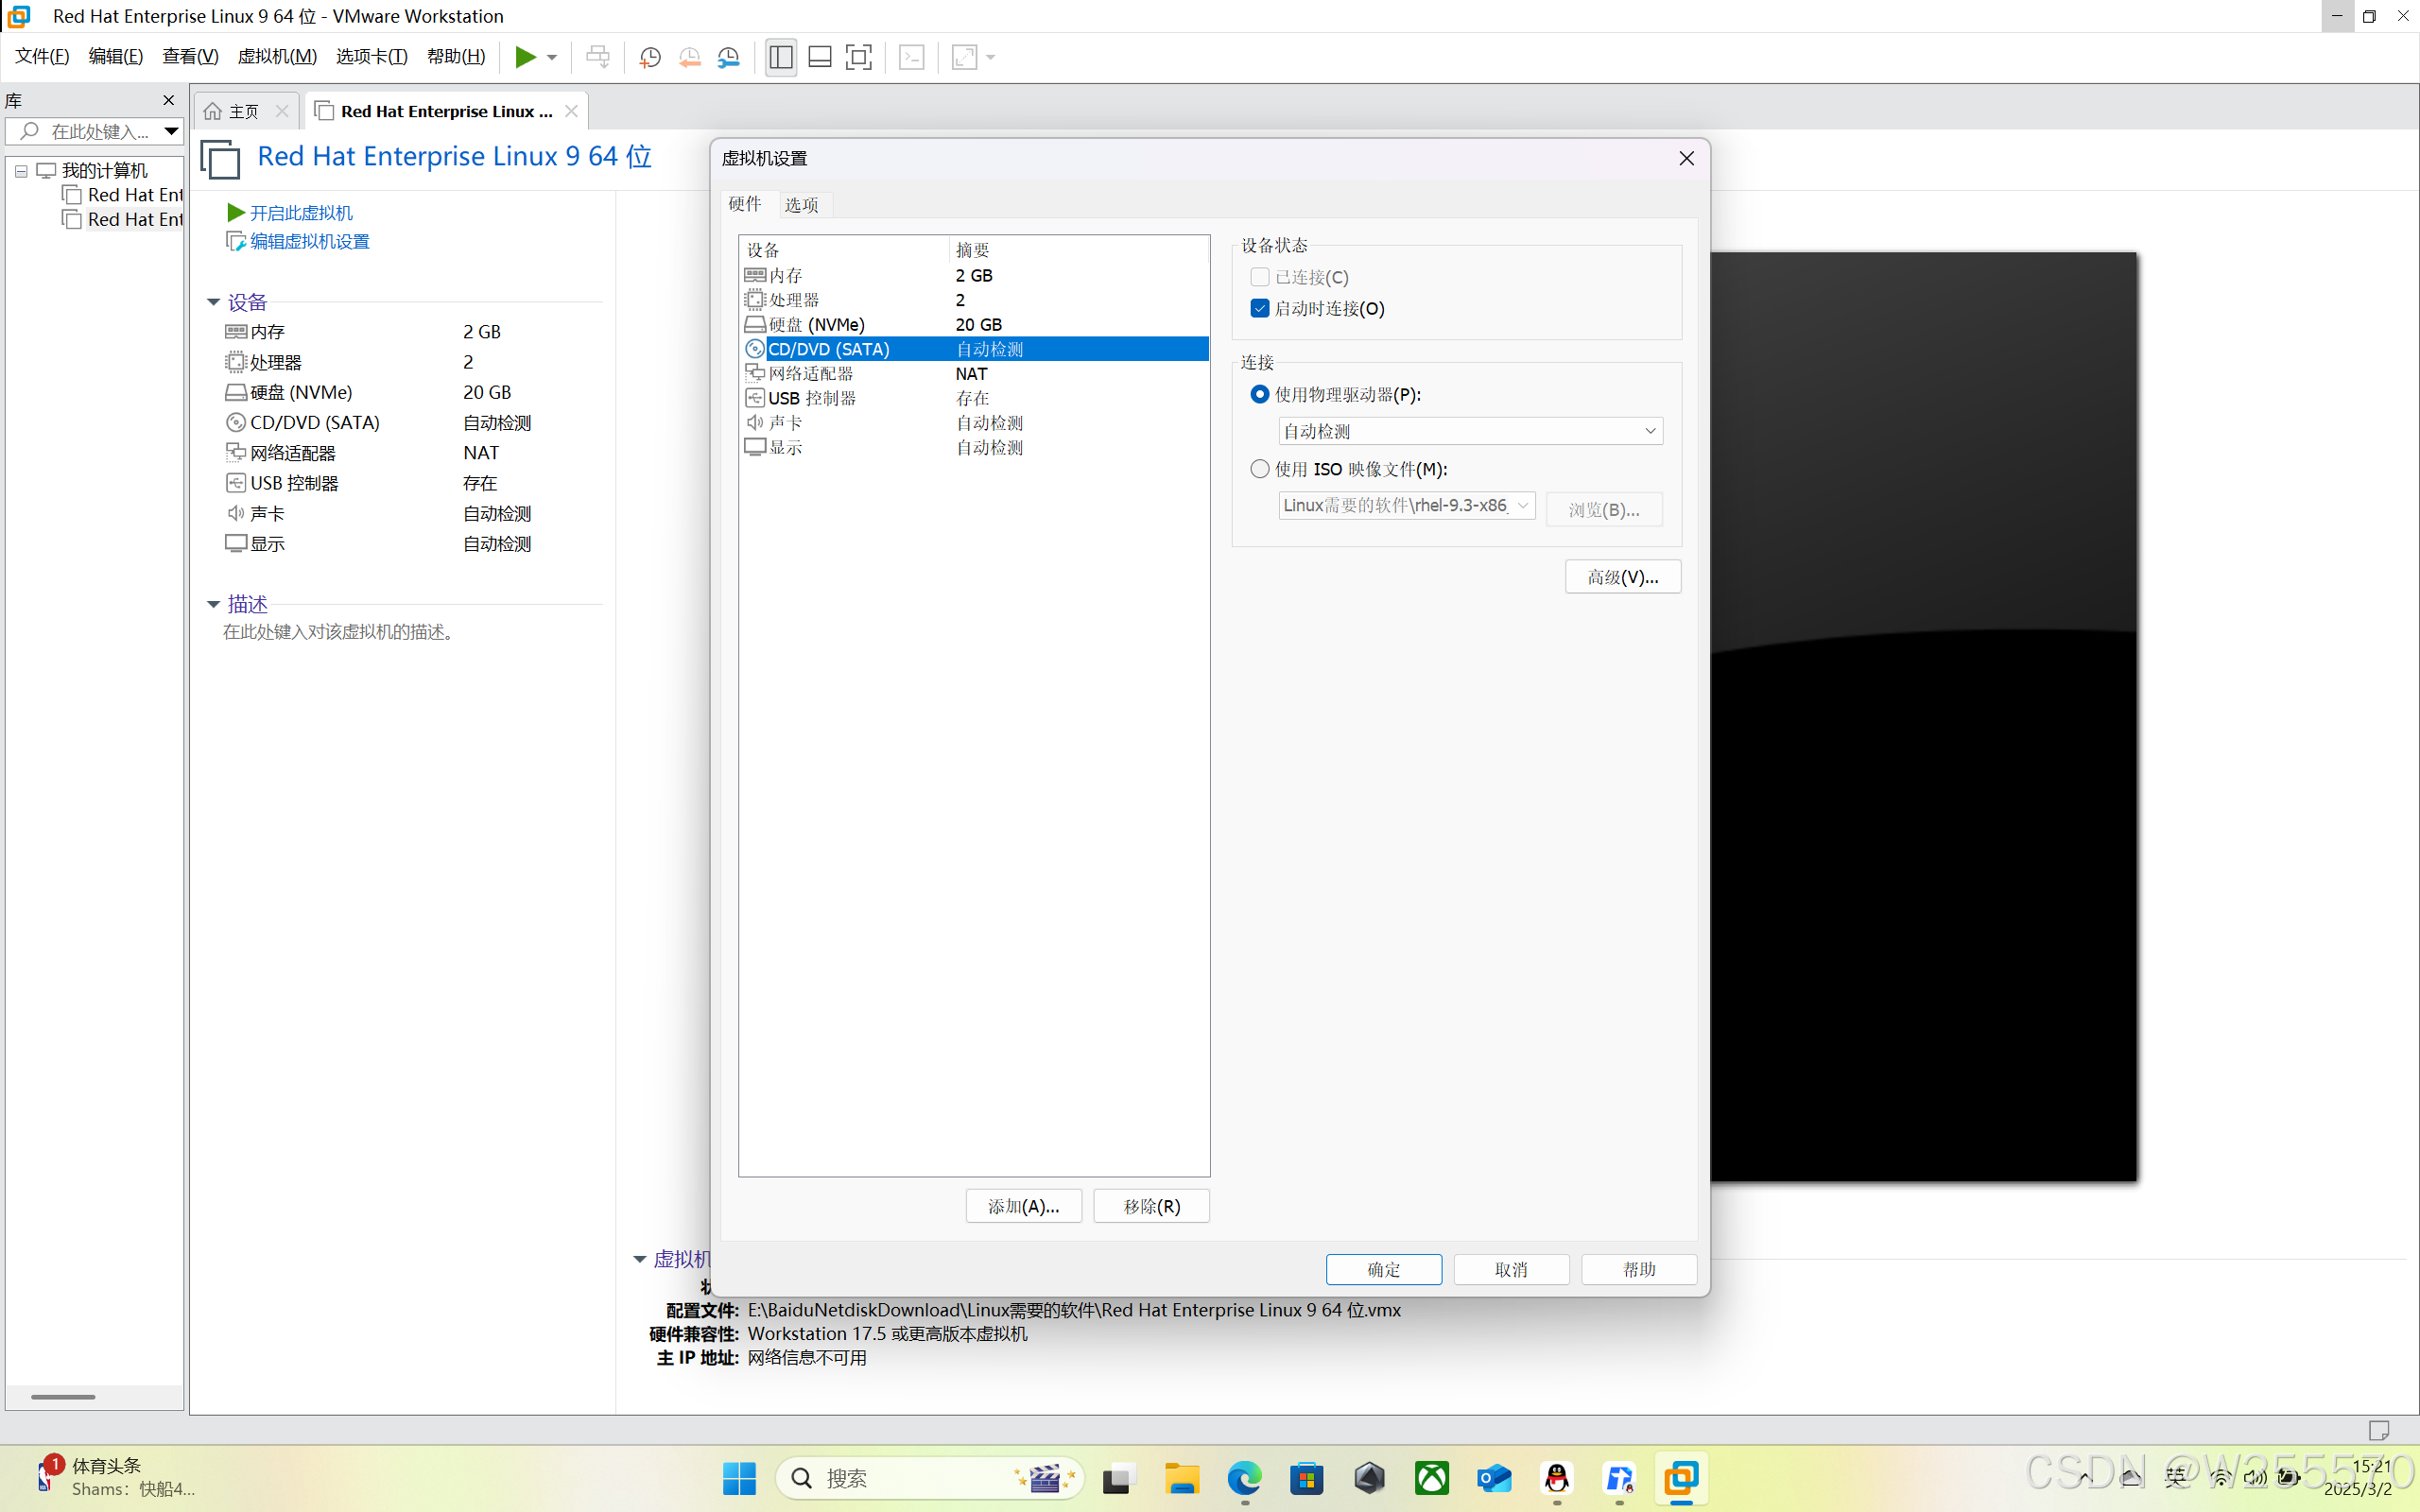This screenshot has width=2420, height=1512.
Task: Close the 虚拟机设置 dialog with X
Action: [x=1686, y=158]
